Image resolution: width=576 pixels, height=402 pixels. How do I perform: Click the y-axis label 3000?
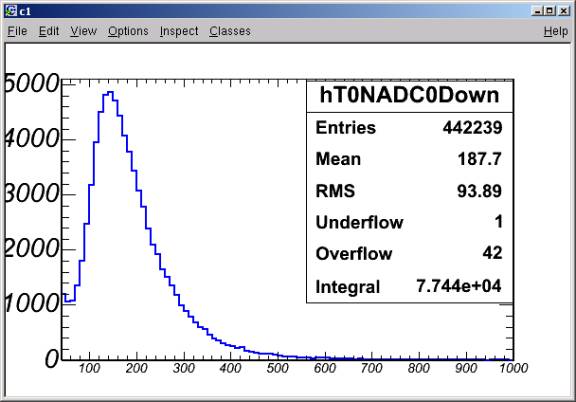tap(32, 193)
